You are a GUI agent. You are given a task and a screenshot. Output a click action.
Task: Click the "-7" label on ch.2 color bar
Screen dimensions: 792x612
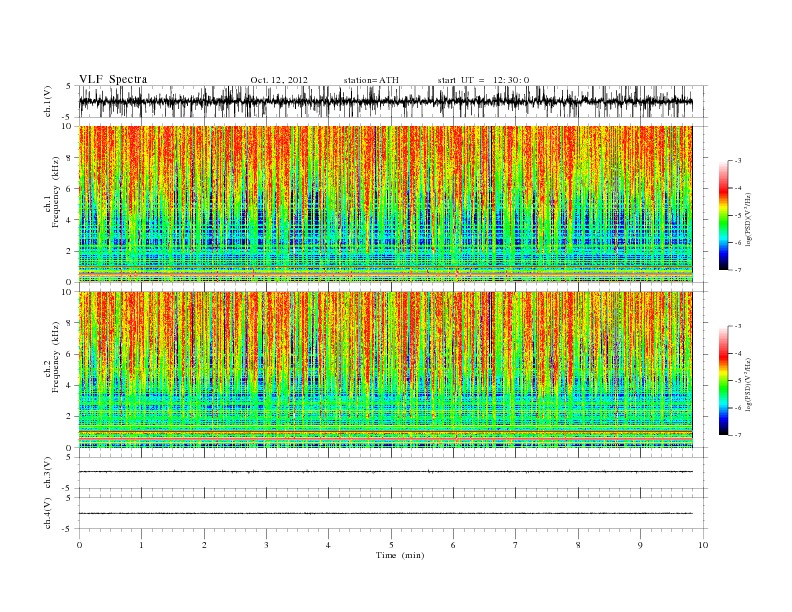(x=737, y=435)
